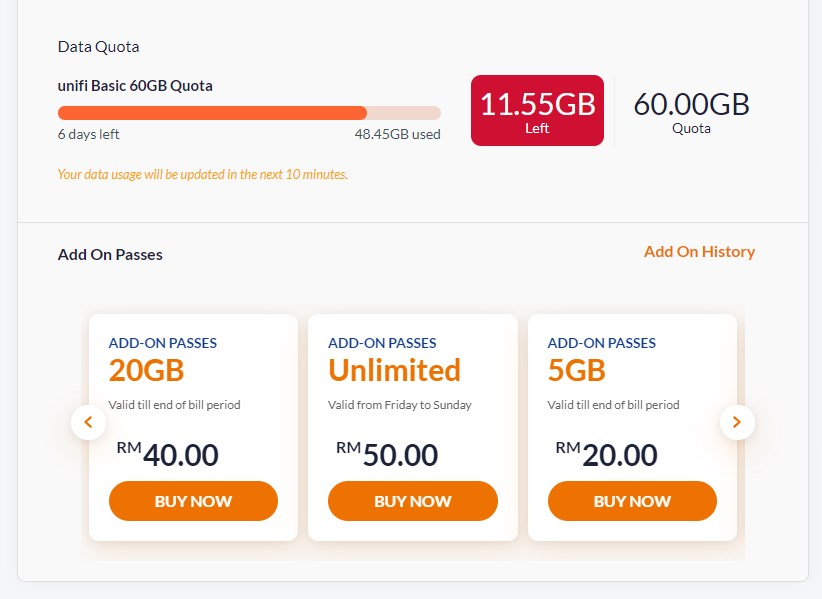Buy the 20GB add-on pass
Viewport: 822px width, 599px height.
(193, 501)
